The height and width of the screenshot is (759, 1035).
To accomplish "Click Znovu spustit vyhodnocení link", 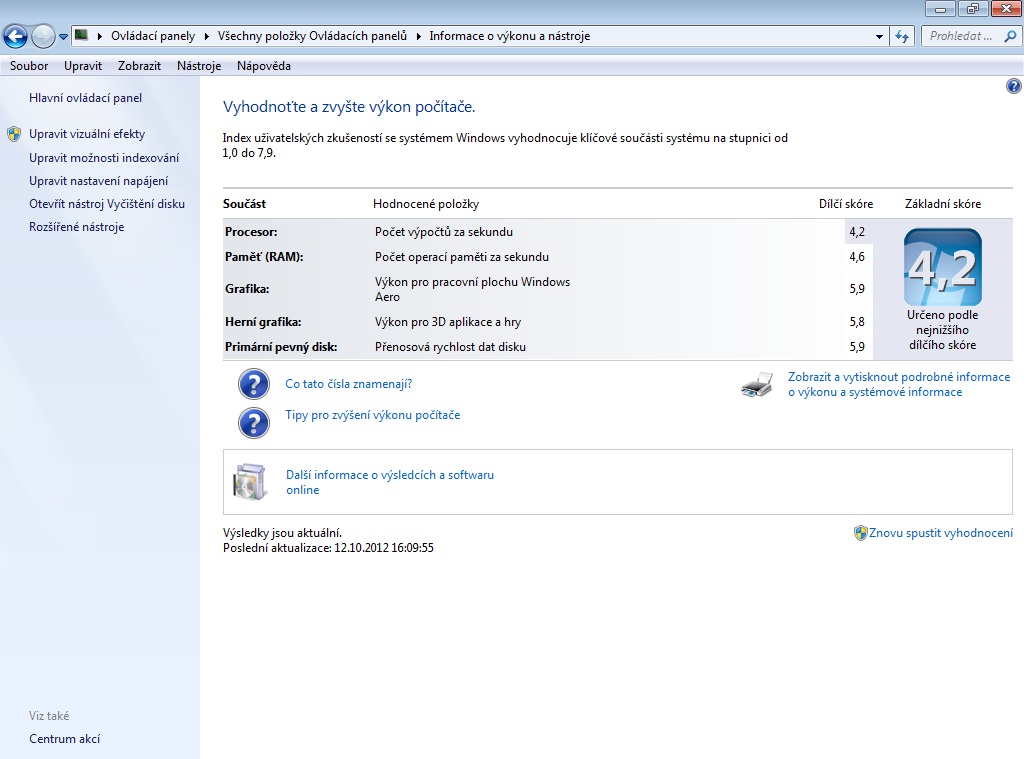I will 941,533.
